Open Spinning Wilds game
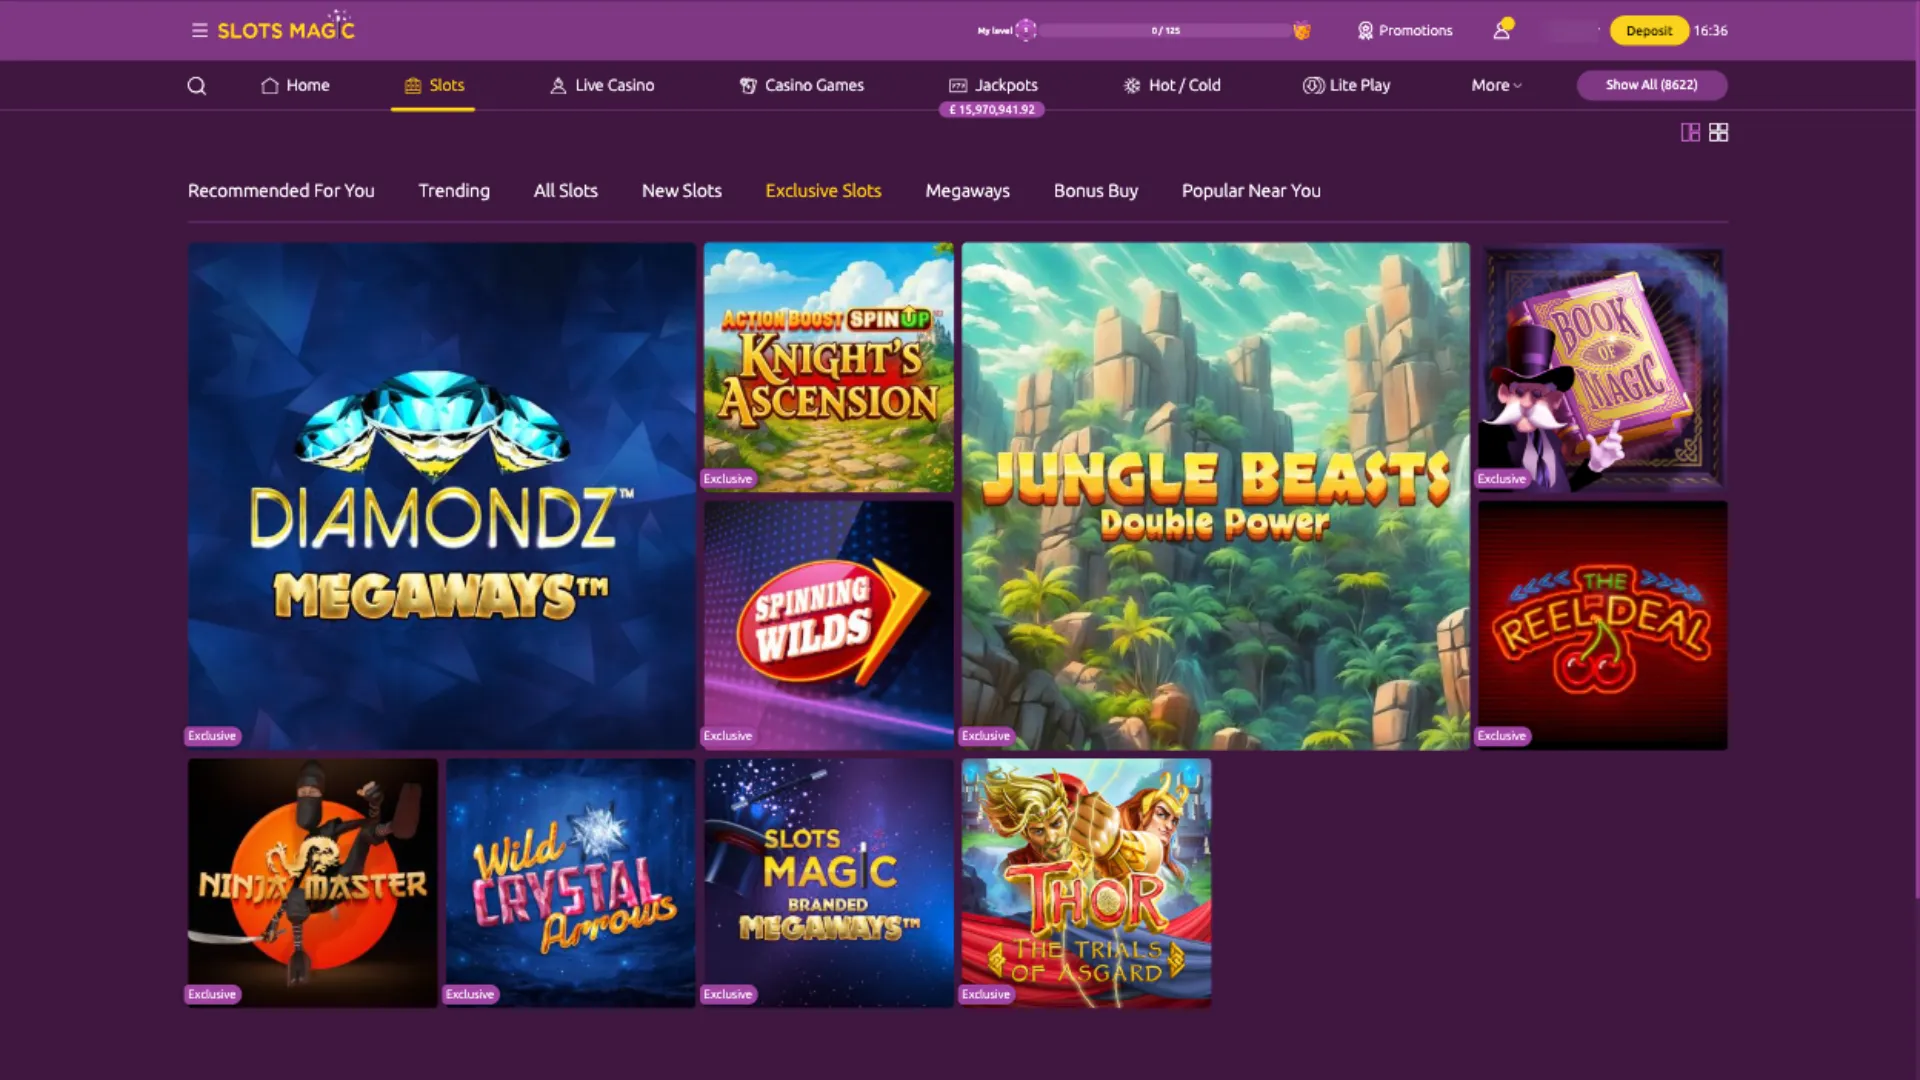This screenshot has width=1920, height=1080. [829, 625]
